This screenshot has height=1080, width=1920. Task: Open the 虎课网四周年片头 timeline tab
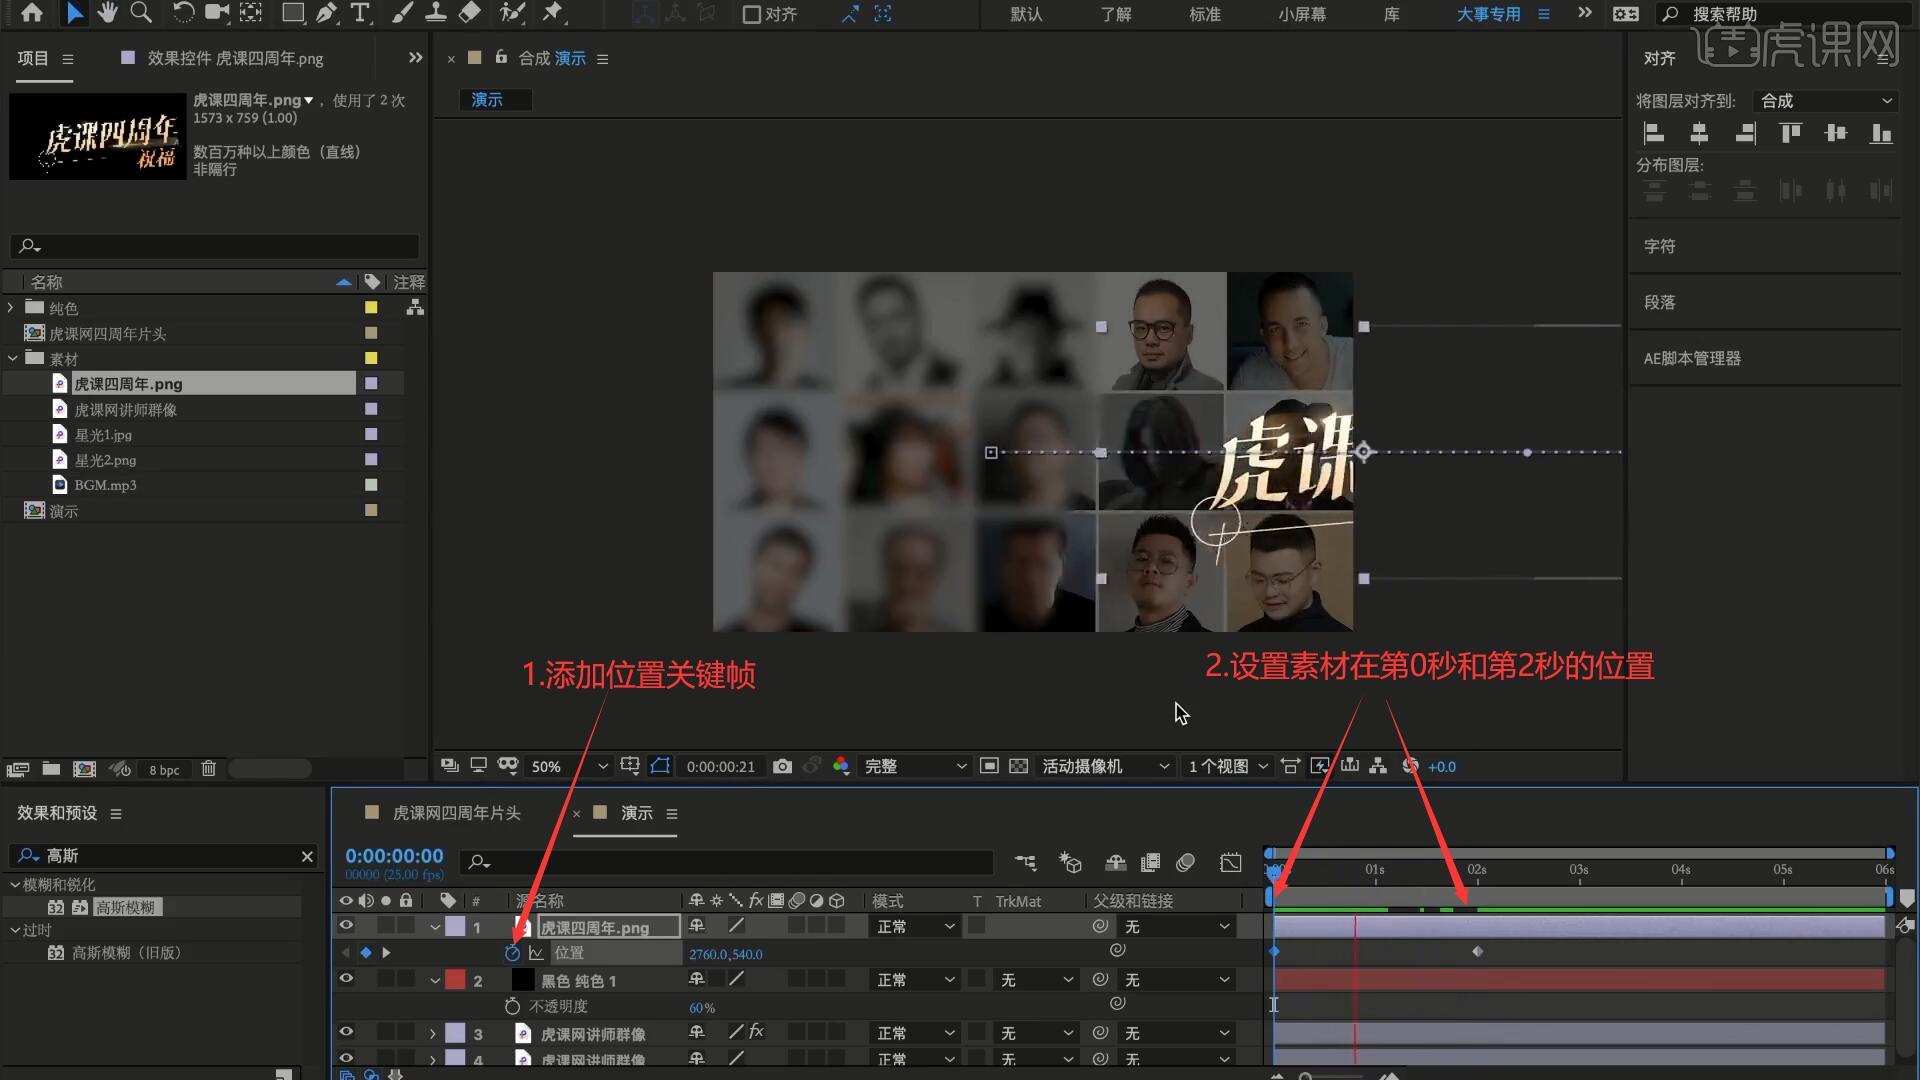pyautogui.click(x=456, y=813)
